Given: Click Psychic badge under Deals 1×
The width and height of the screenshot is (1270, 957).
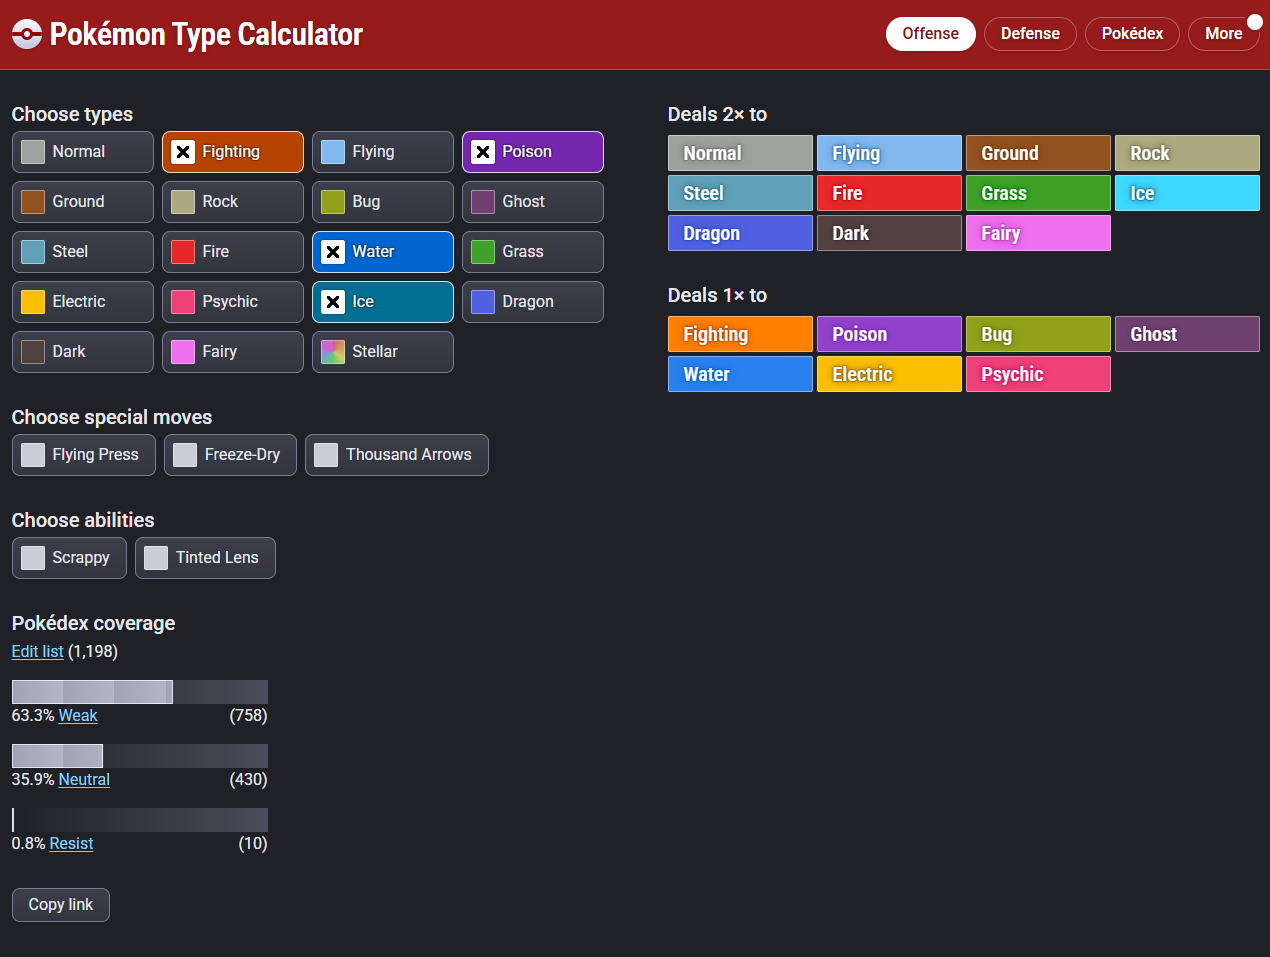Looking at the screenshot, I should (x=1038, y=374).
